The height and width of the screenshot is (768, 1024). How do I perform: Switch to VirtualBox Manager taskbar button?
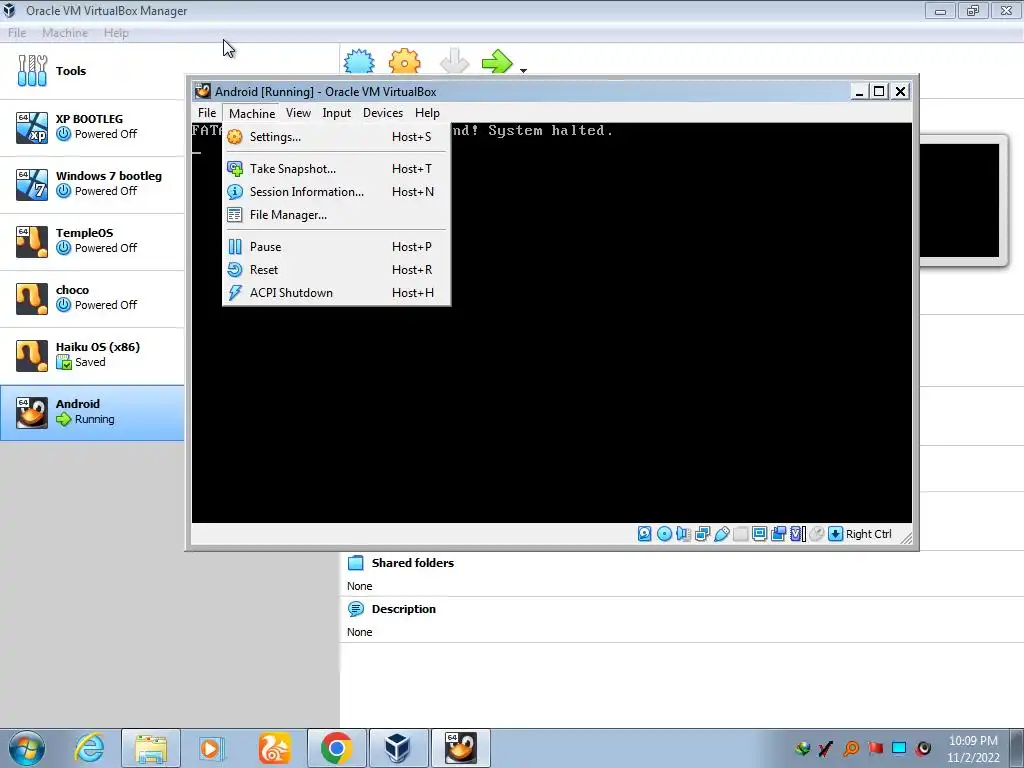(398, 748)
